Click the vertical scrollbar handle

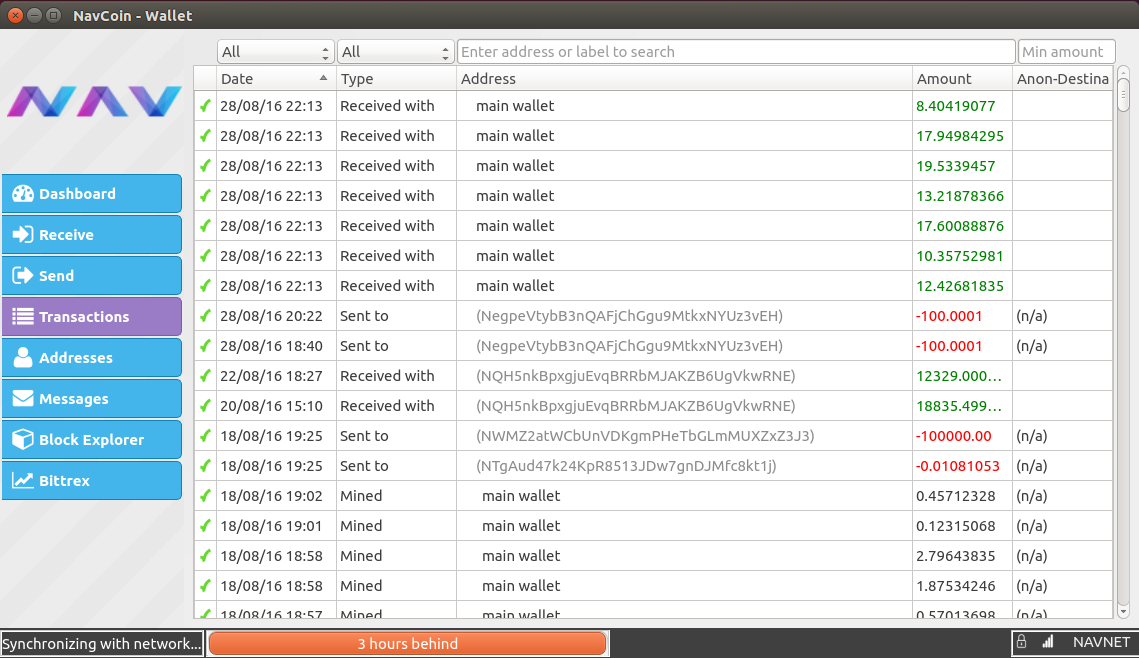[x=1123, y=94]
